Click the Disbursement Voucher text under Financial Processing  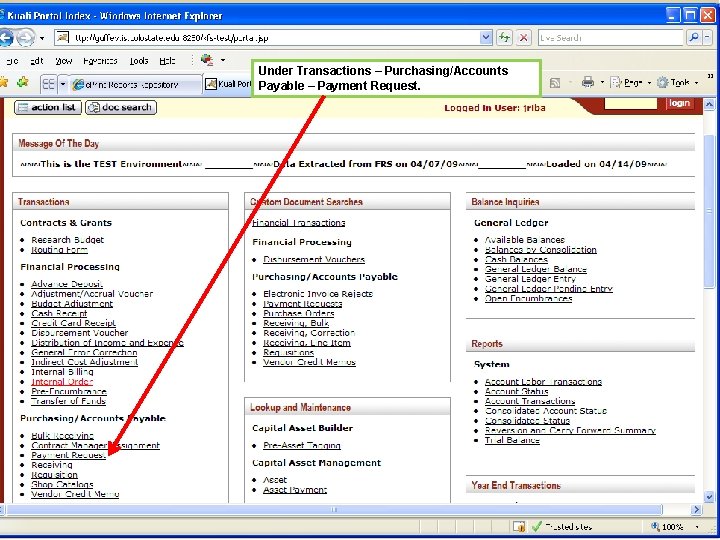79,333
